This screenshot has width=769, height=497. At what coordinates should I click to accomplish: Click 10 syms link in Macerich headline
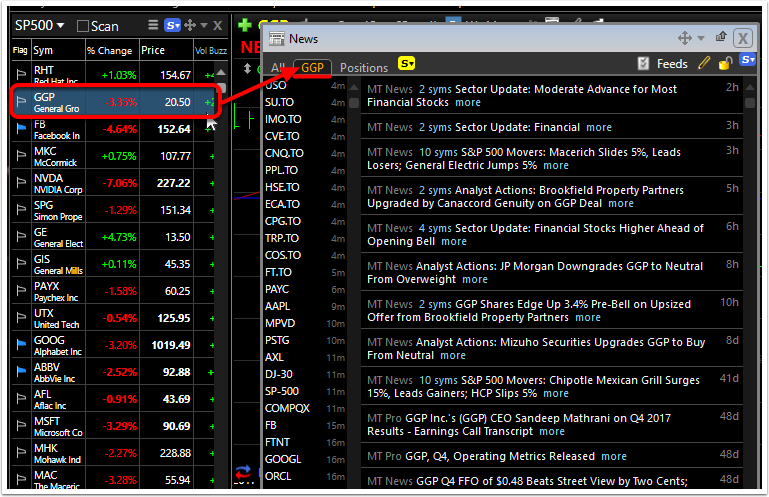pyautogui.click(x=438, y=152)
